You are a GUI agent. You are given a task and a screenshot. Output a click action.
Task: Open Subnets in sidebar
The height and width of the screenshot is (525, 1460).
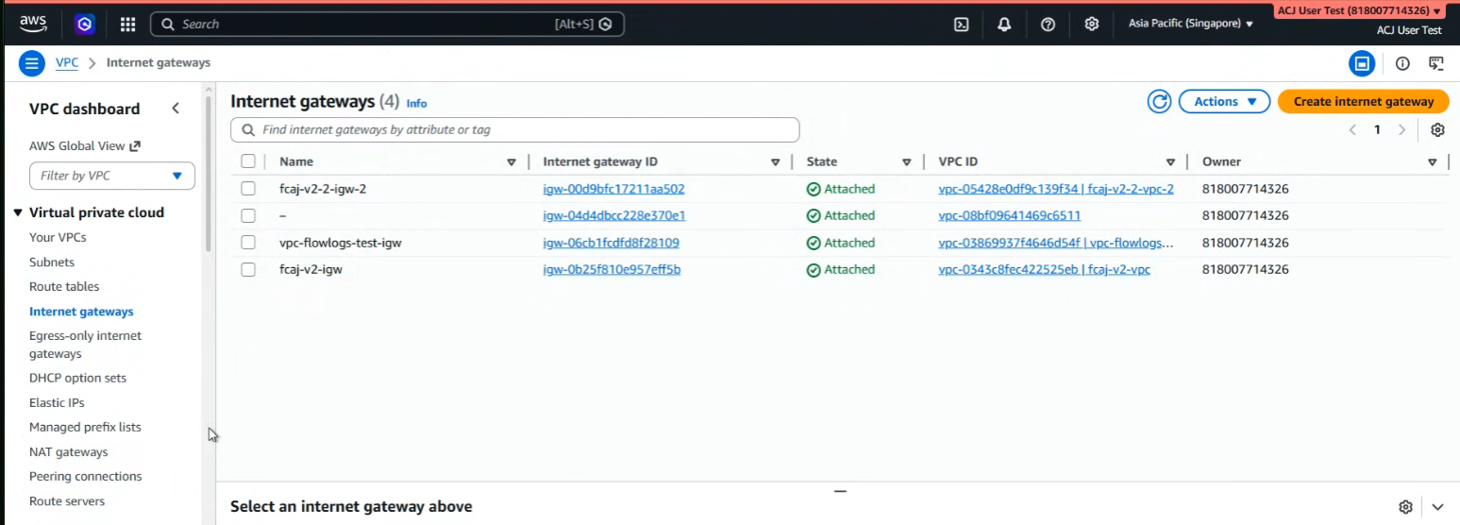52,262
